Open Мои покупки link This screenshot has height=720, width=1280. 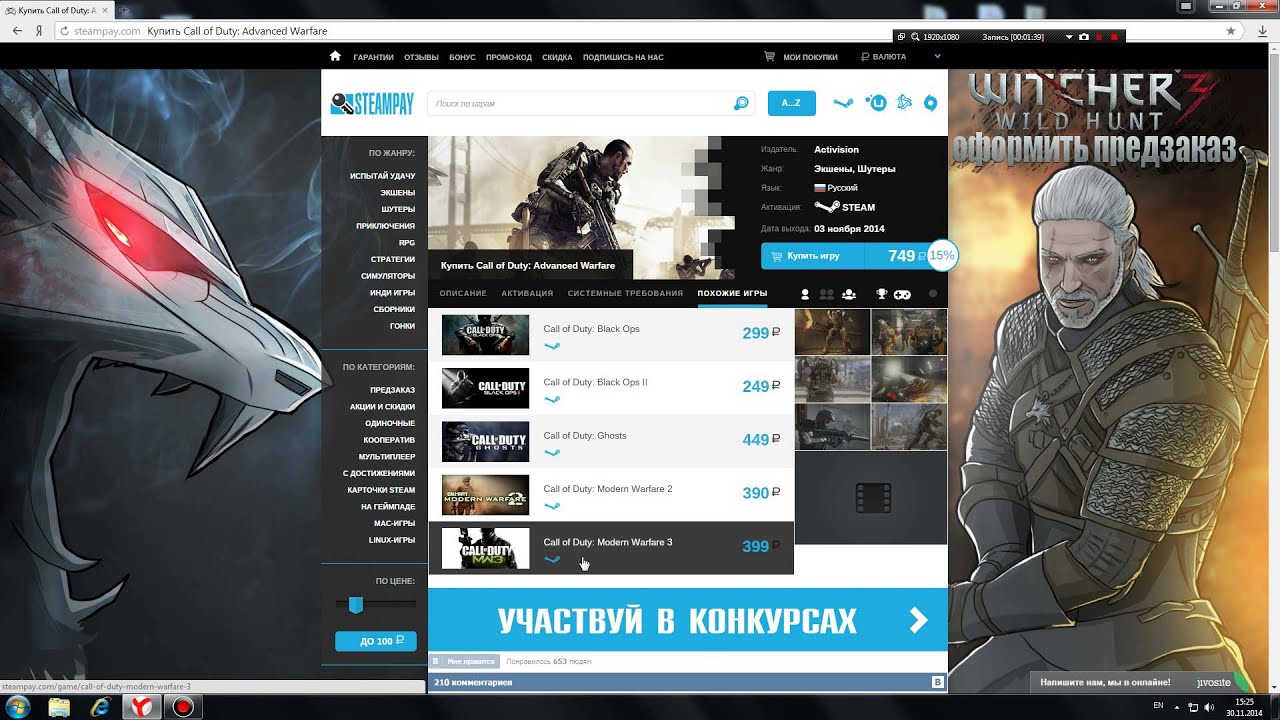pos(810,57)
